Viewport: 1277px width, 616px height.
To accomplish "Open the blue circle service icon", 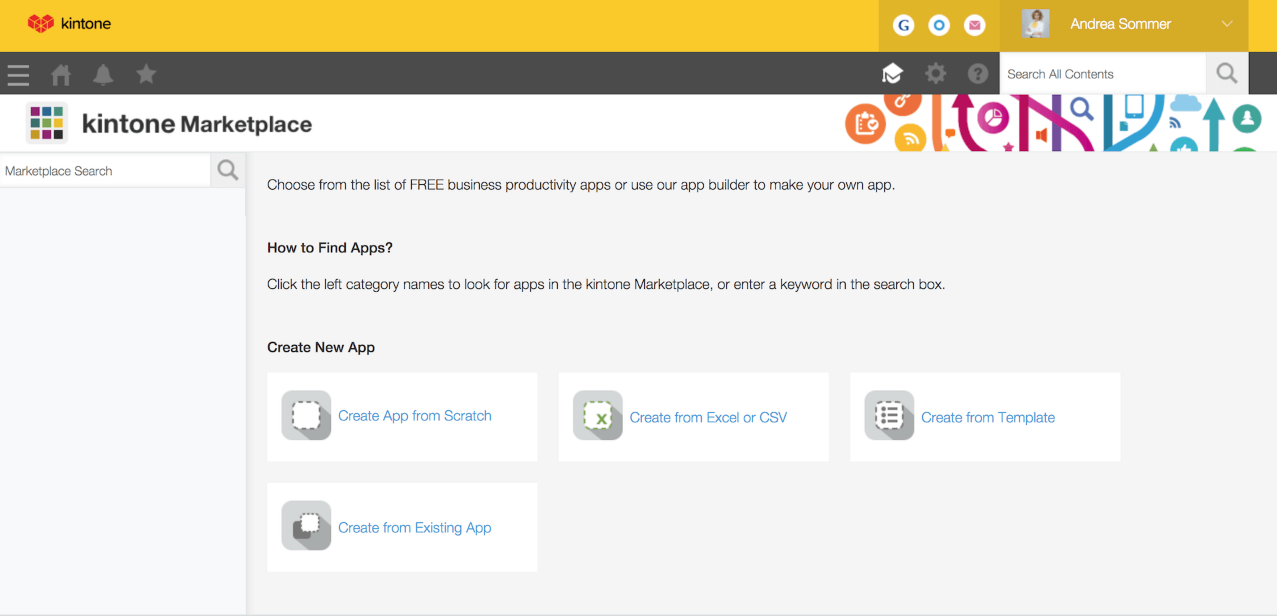I will point(939,26).
